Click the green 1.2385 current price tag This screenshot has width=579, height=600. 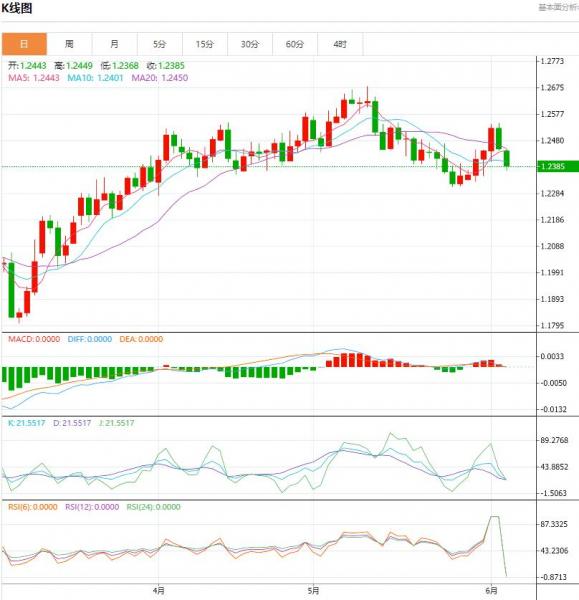558,166
